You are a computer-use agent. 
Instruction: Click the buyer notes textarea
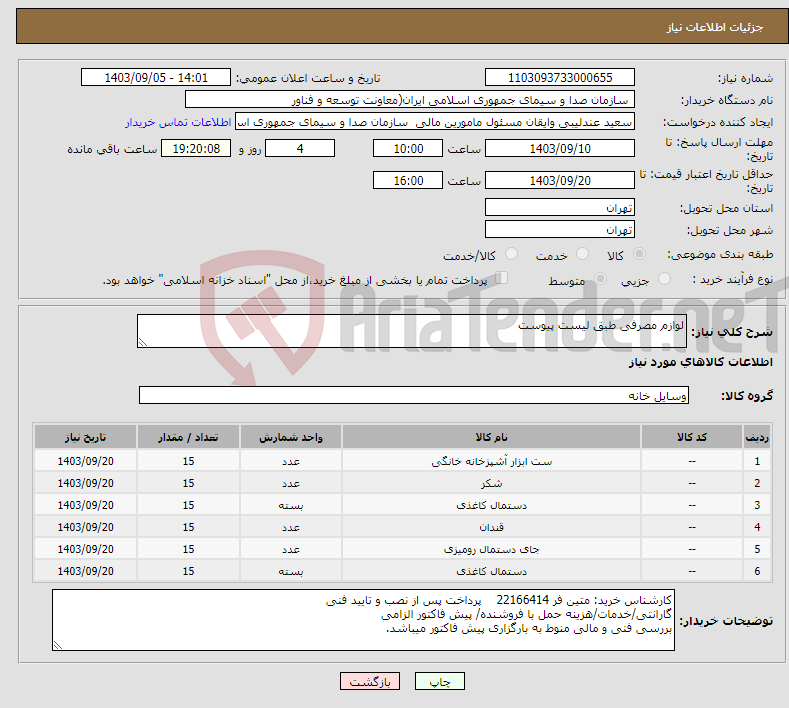point(363,620)
